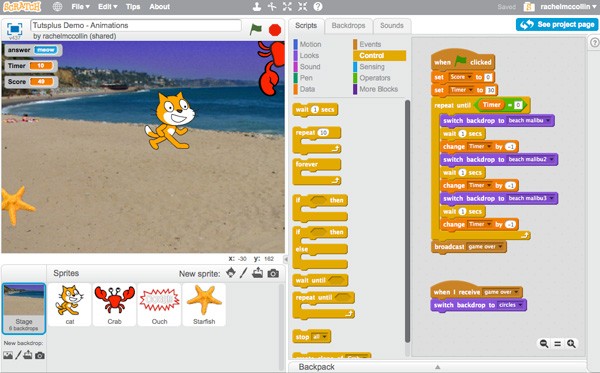The image size is (600, 373).
Task: Toggle full screen presentation mode icon
Action: coord(15,29)
